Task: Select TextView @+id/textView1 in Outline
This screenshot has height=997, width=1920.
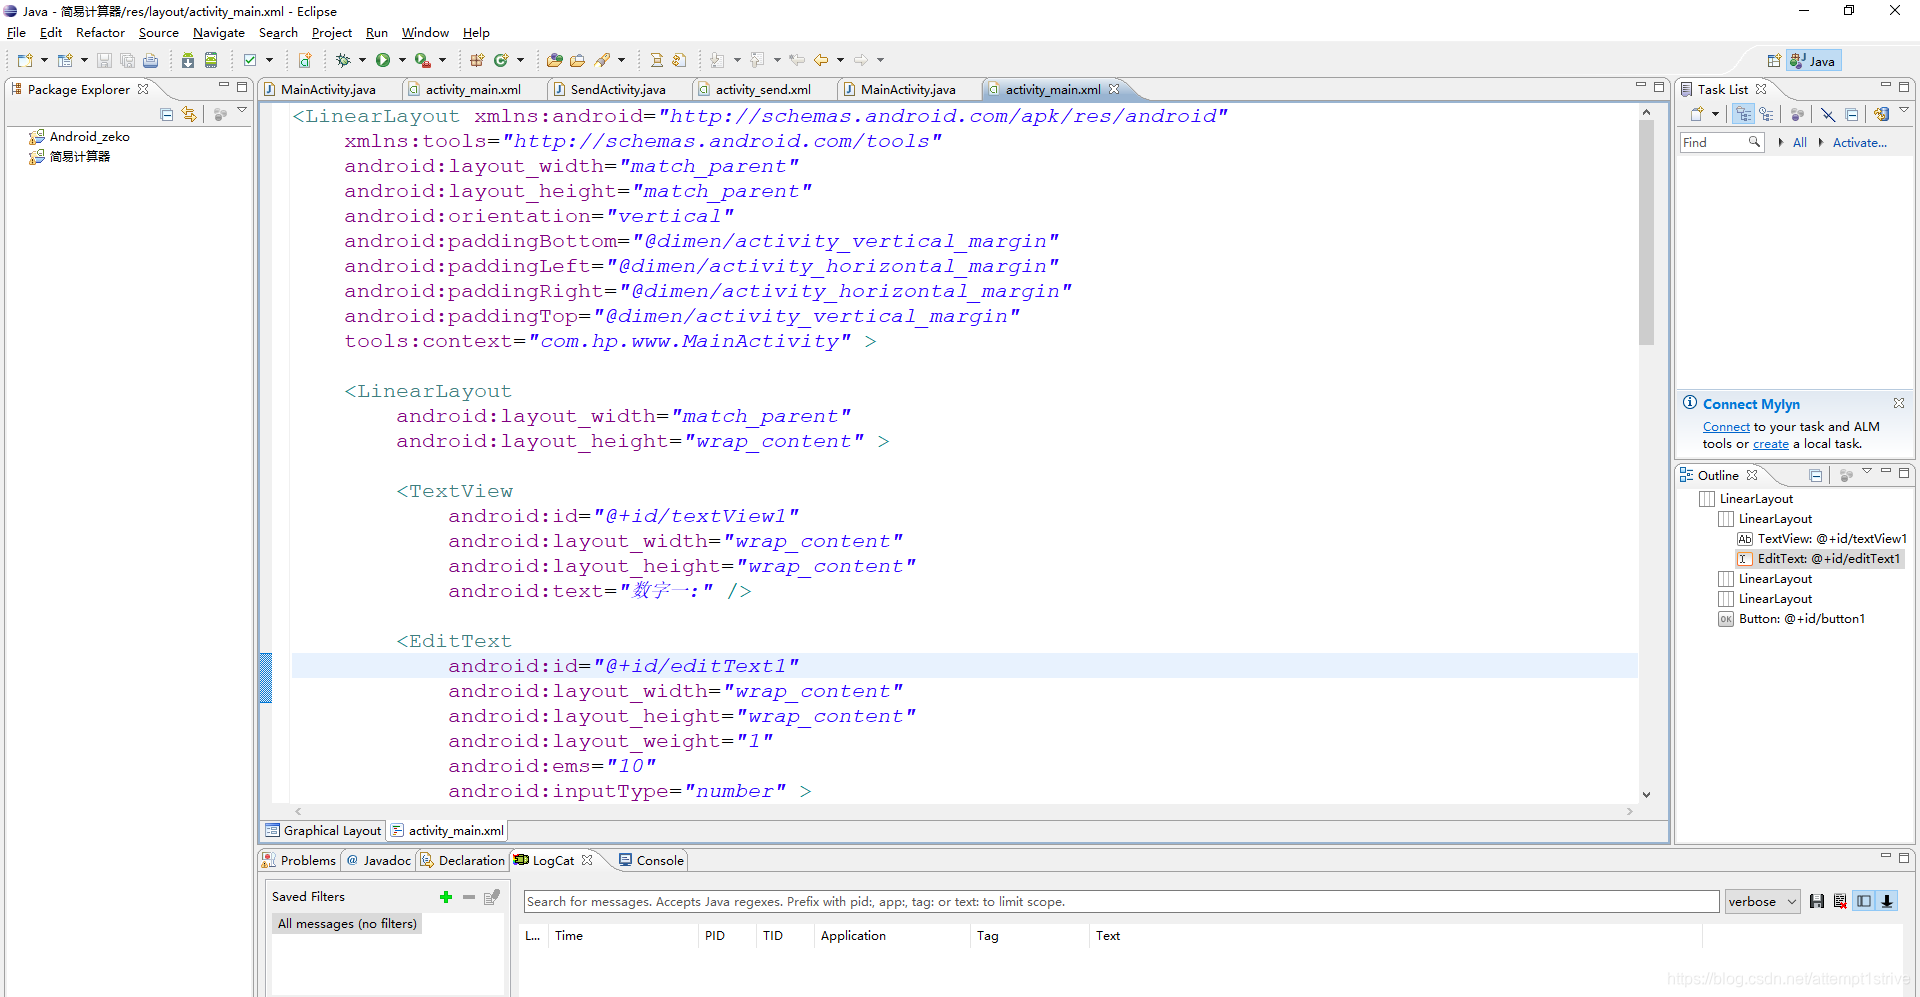Action: (x=1822, y=539)
